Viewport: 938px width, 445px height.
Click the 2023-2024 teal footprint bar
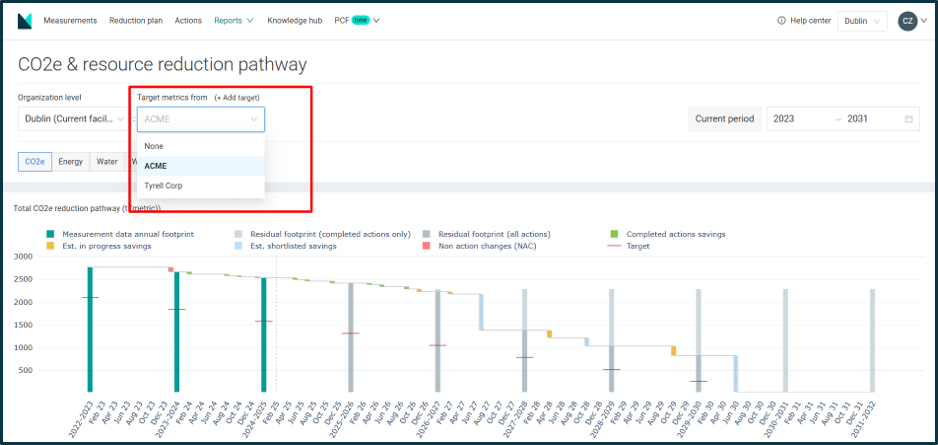[177, 332]
